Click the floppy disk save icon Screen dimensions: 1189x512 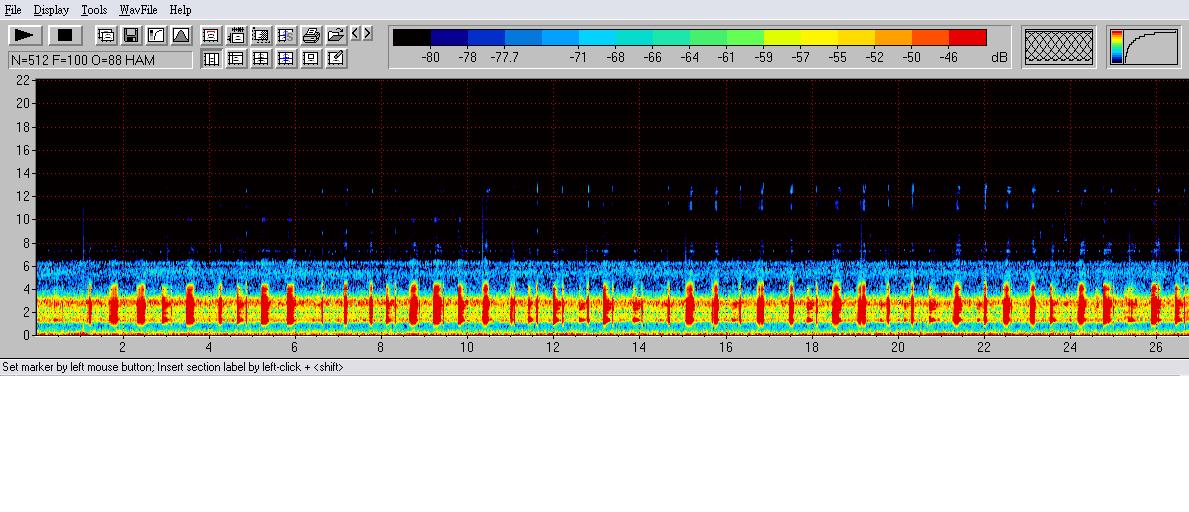click(x=131, y=36)
